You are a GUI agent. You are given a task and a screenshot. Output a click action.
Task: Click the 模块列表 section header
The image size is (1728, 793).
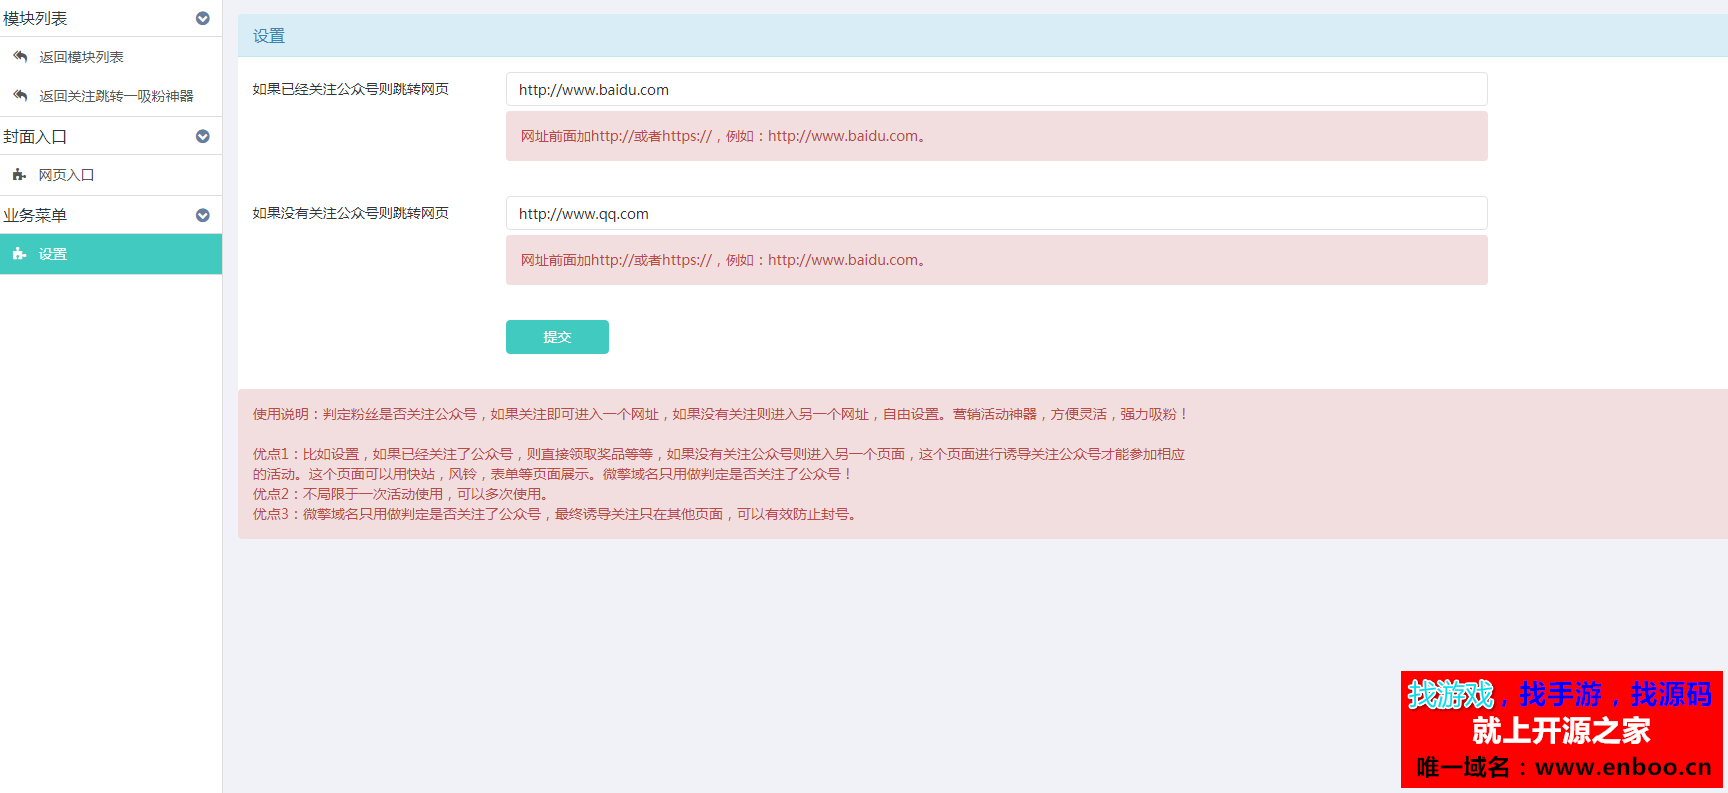point(111,18)
